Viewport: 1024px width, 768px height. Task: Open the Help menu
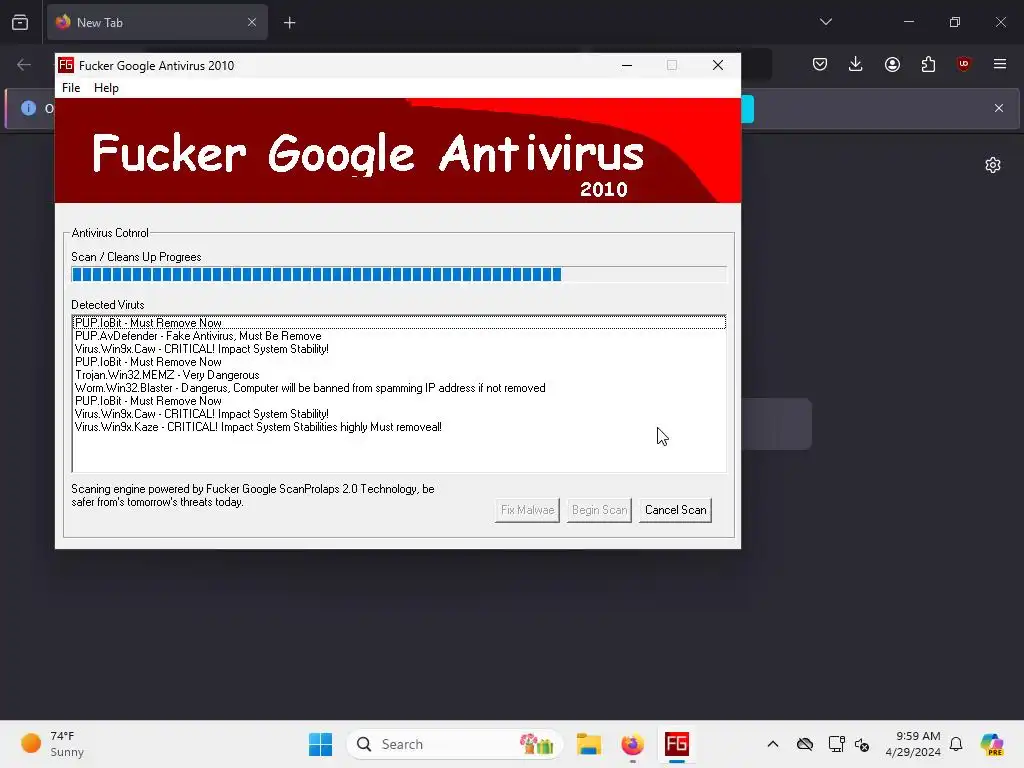(x=106, y=88)
